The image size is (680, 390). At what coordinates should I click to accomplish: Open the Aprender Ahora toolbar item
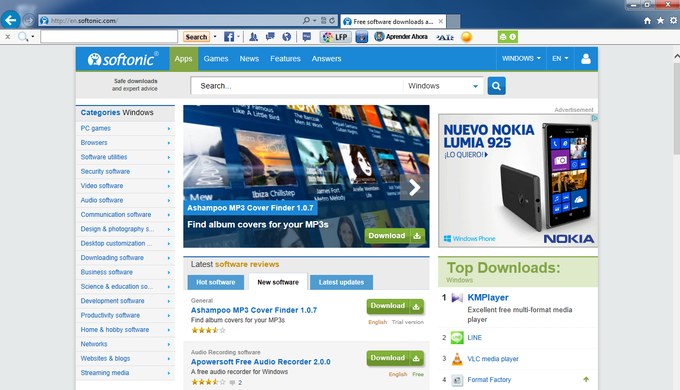(401, 37)
